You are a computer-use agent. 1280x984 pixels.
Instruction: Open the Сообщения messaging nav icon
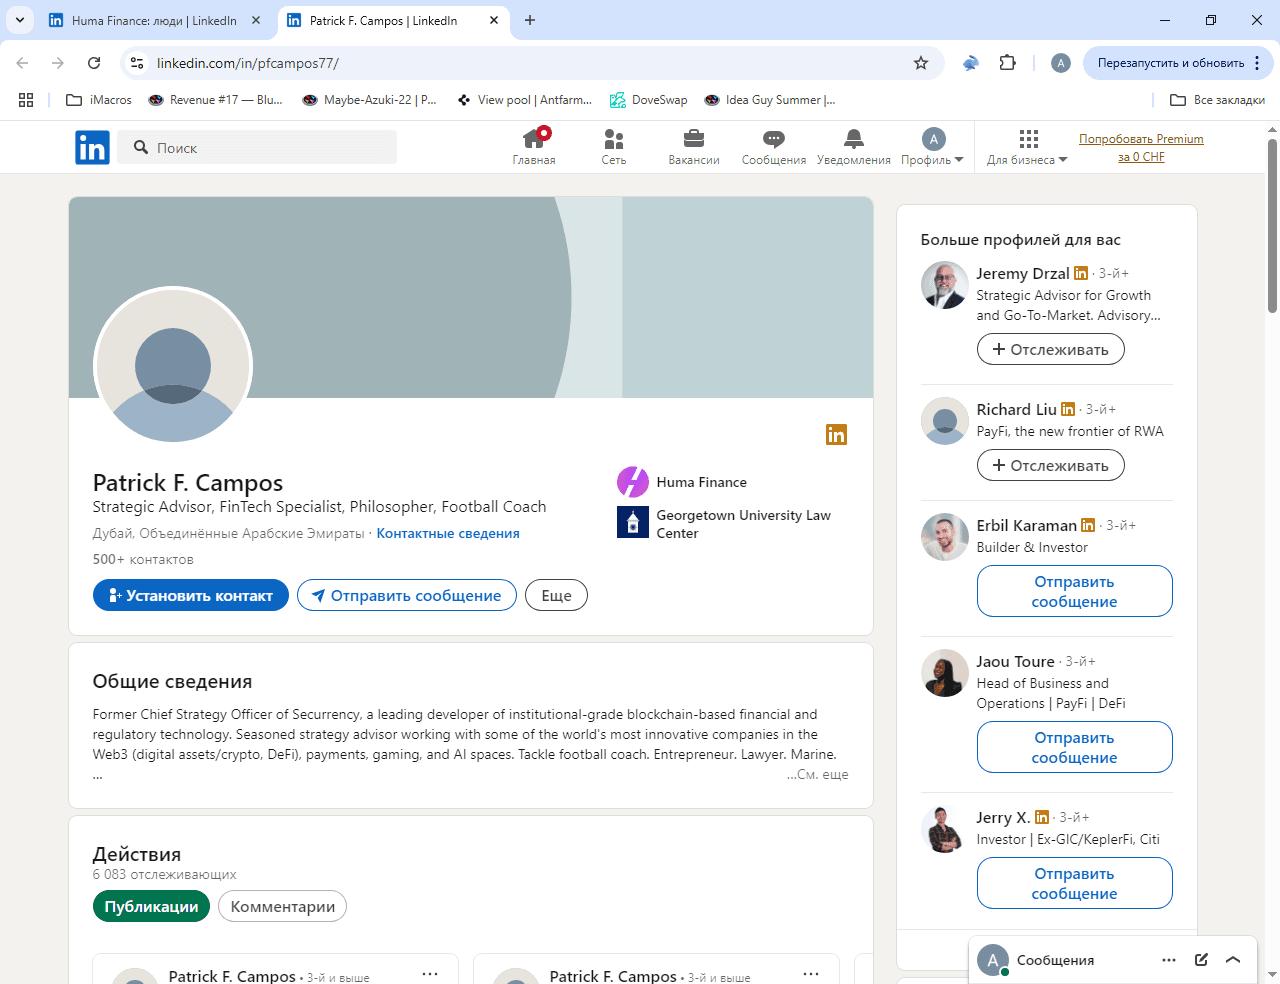point(774,147)
